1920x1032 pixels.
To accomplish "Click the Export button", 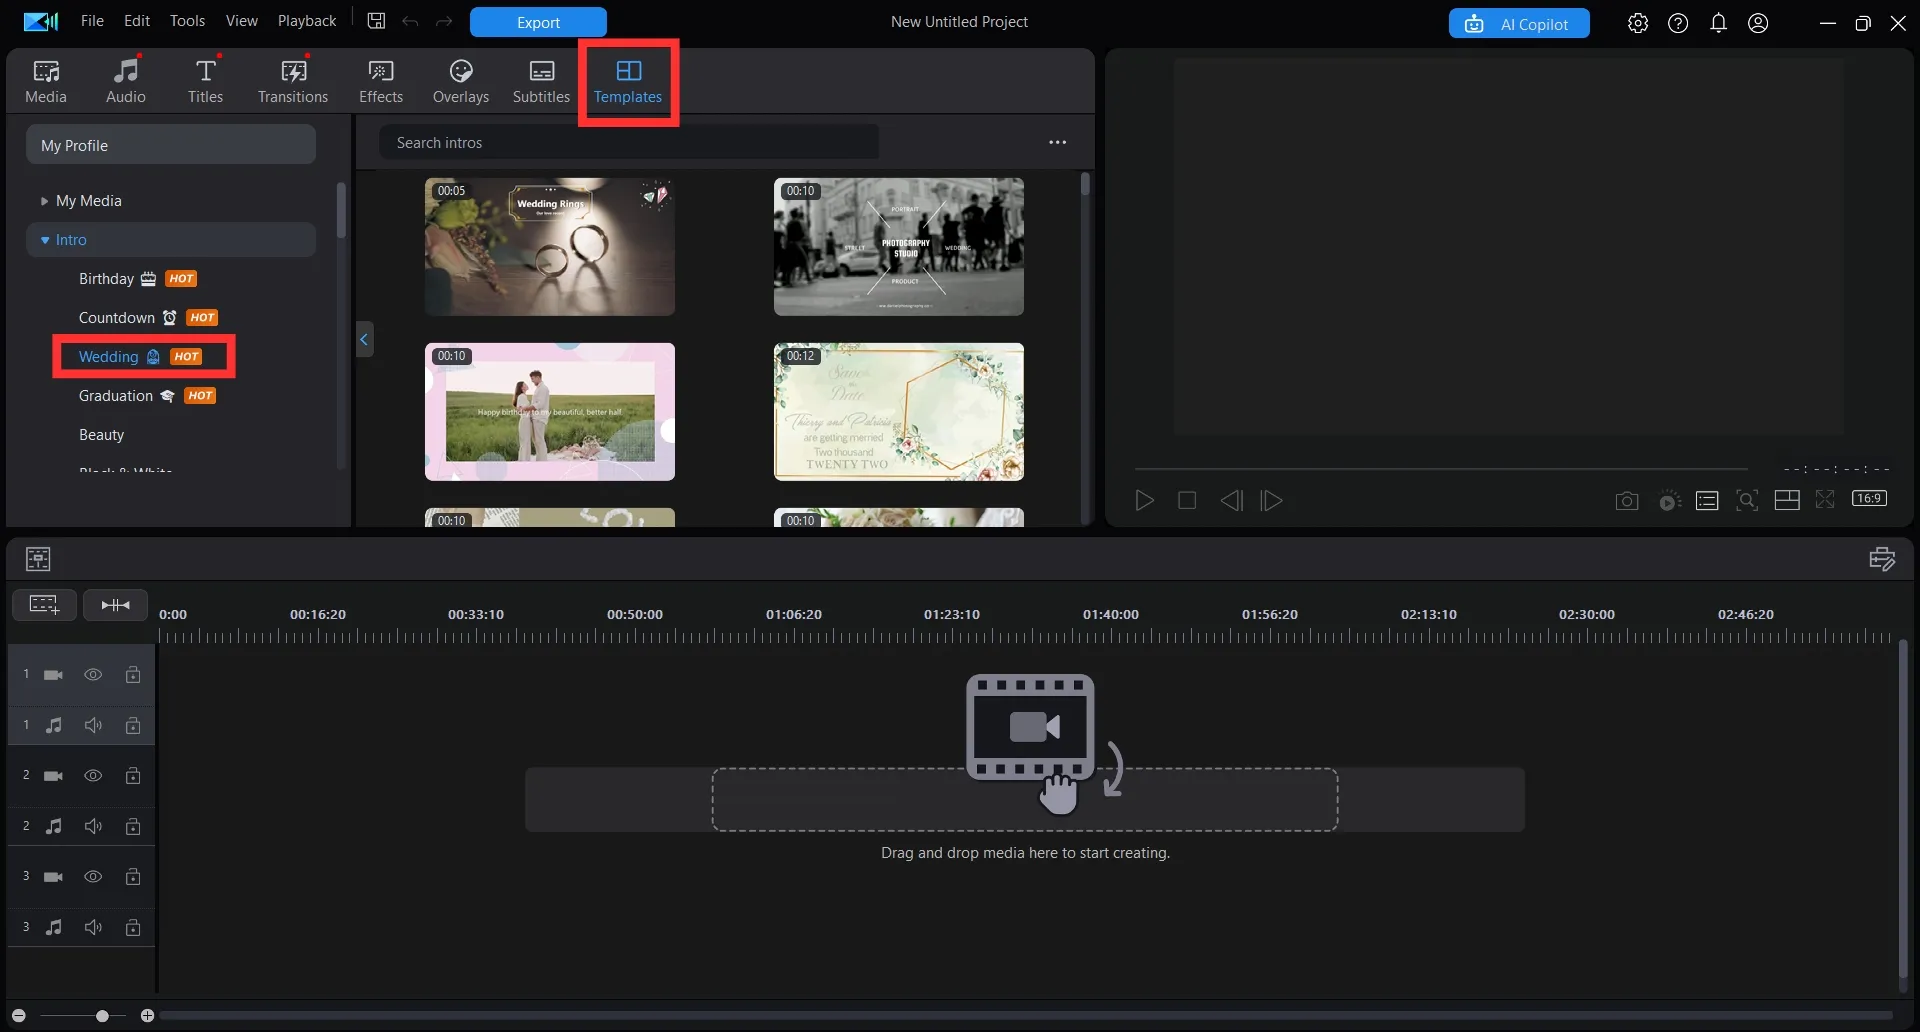I will (x=538, y=22).
